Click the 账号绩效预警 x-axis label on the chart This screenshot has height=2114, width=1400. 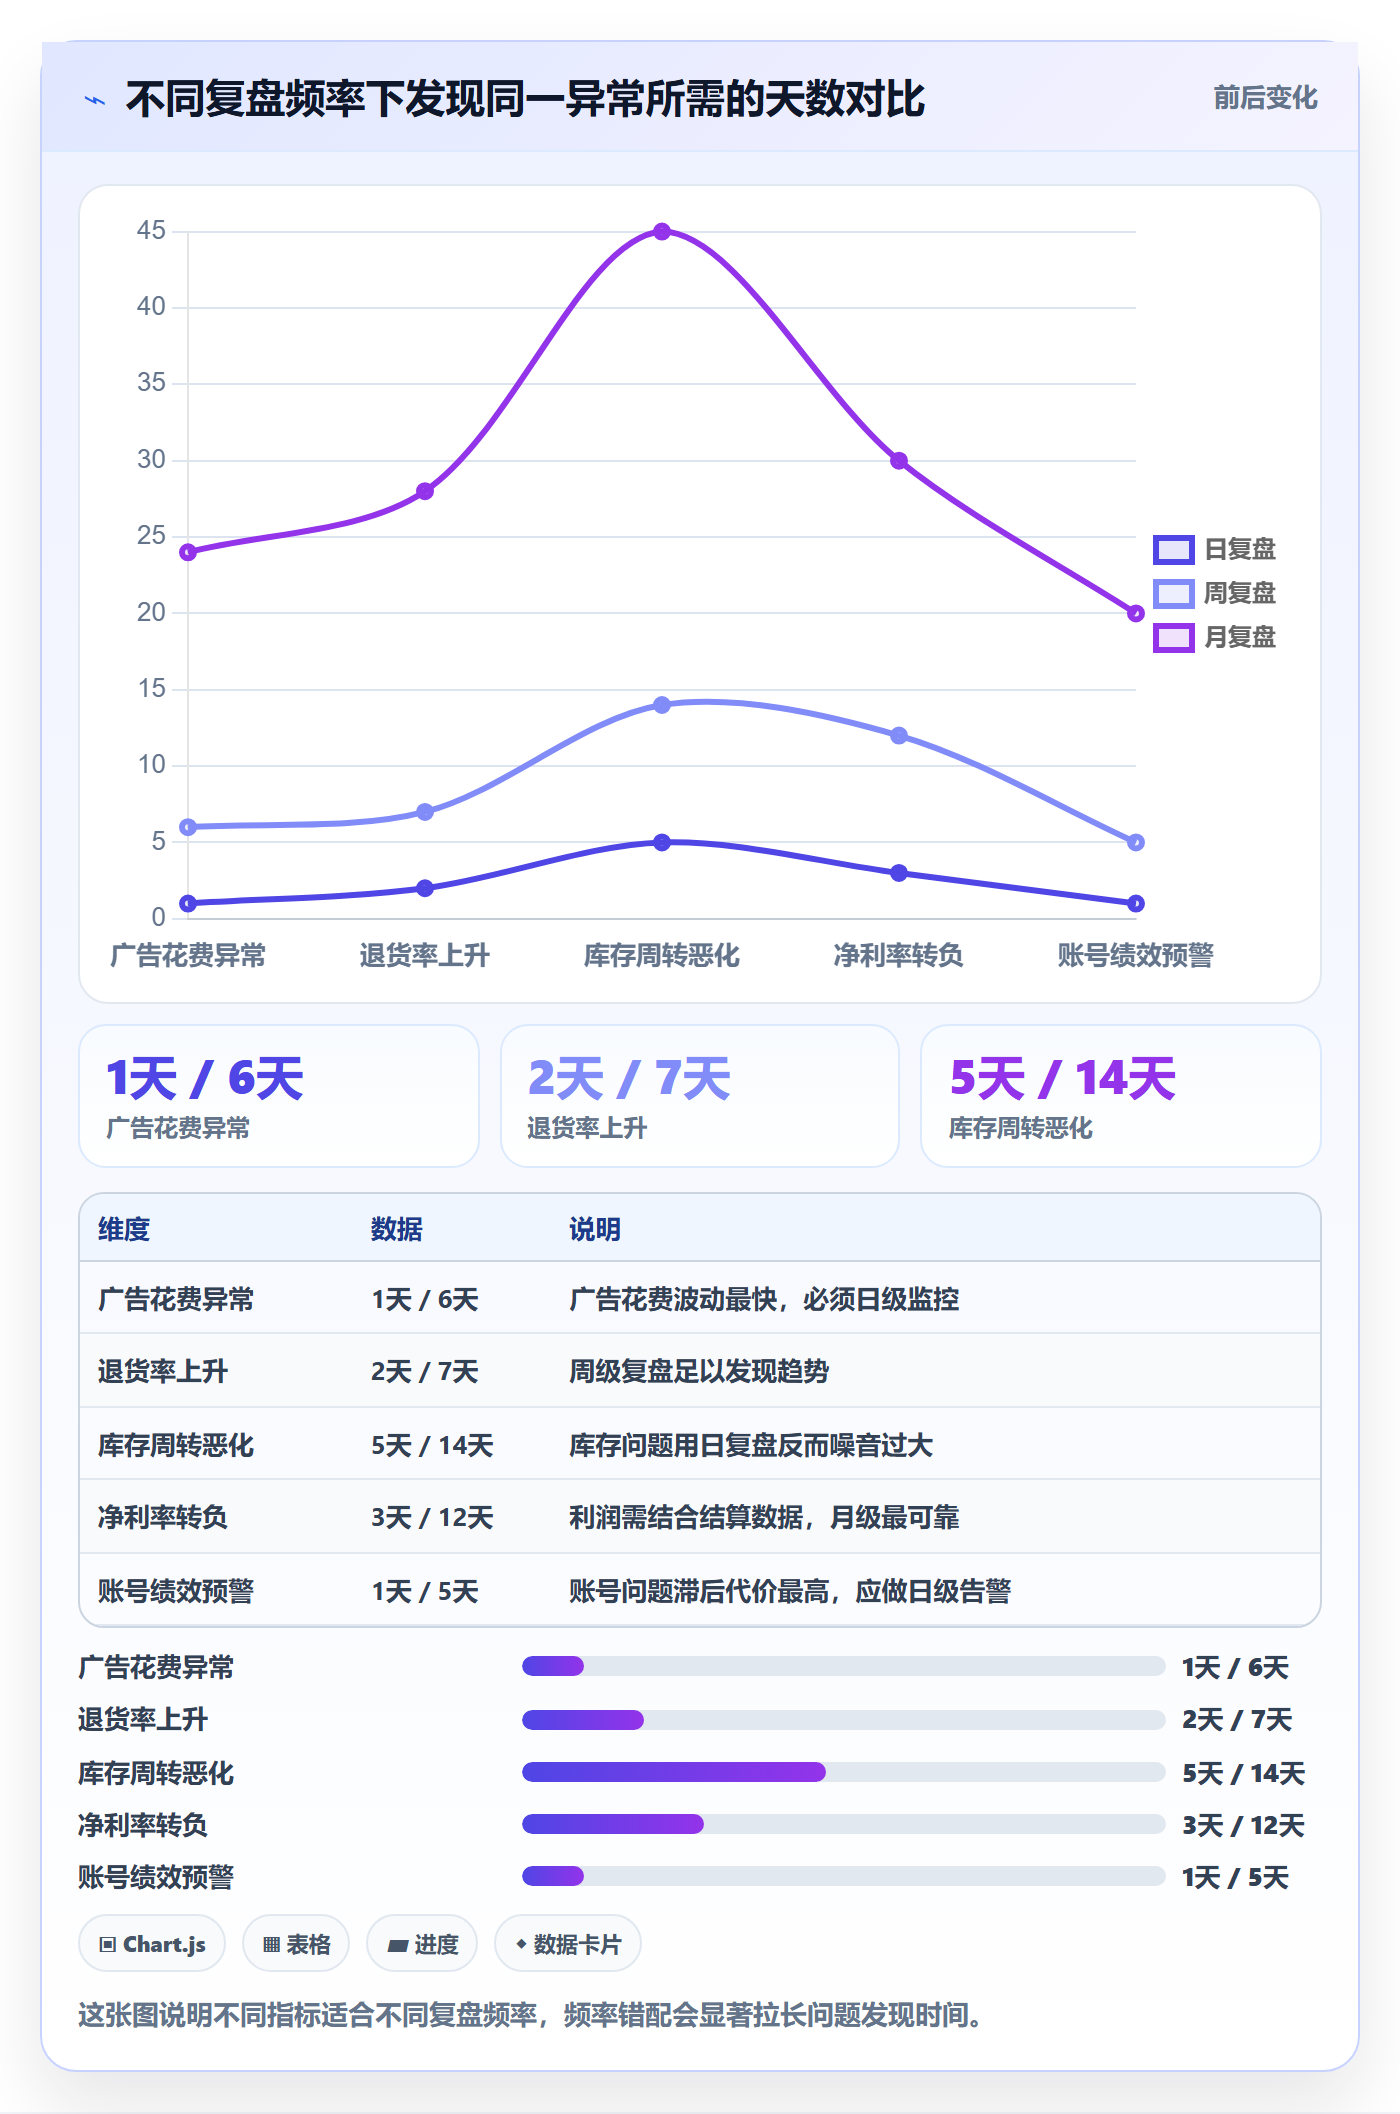pyautogui.click(x=1136, y=955)
